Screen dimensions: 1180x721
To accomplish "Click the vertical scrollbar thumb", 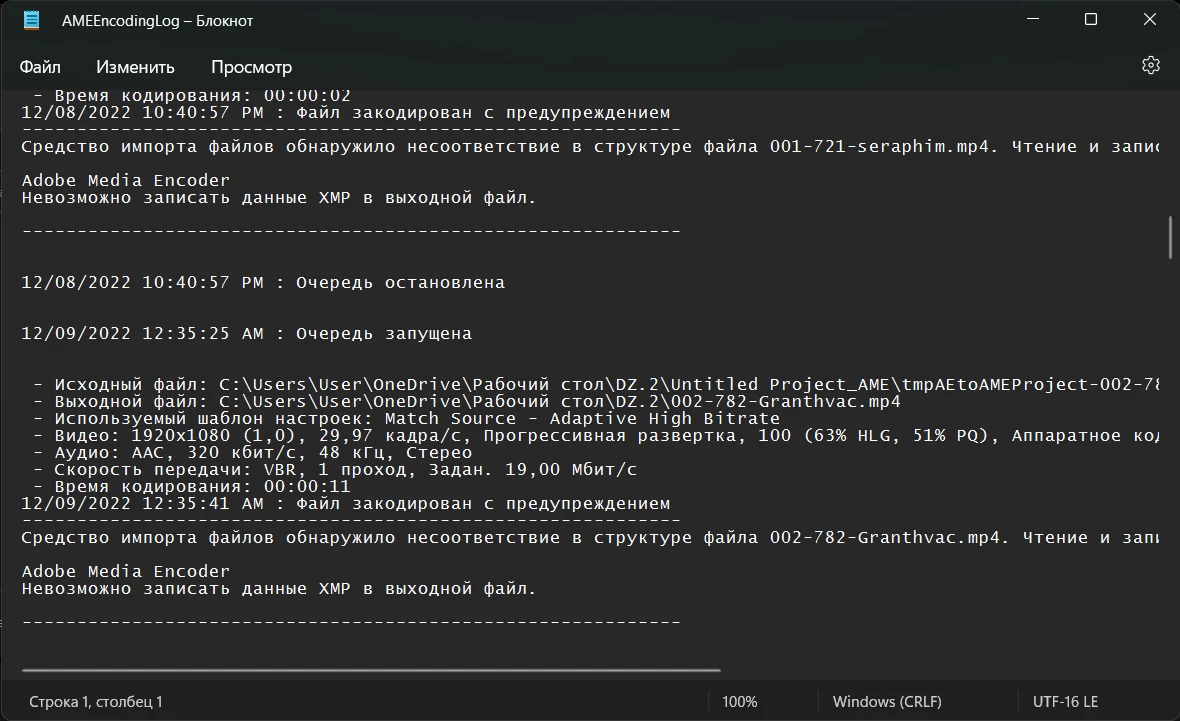I will point(1170,238).
